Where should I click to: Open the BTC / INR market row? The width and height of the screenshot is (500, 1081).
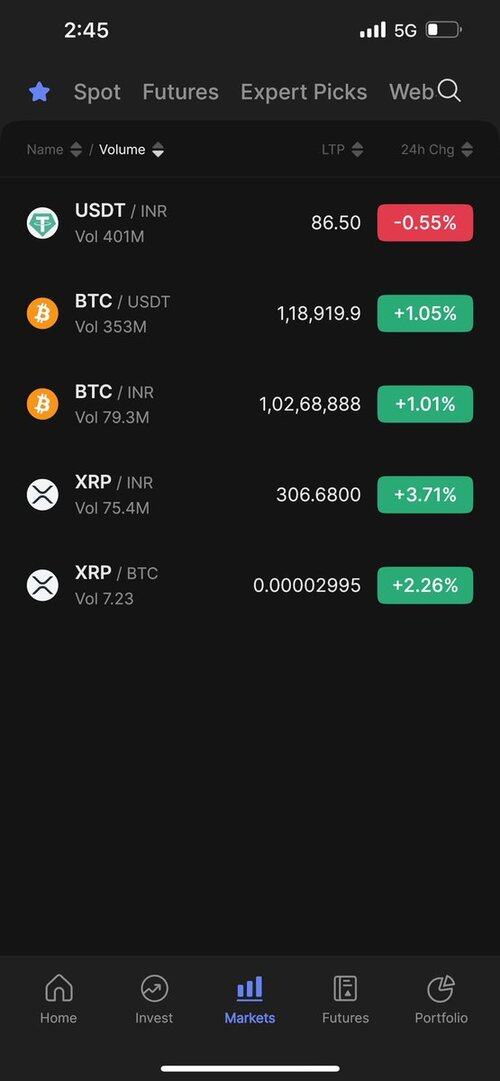pyautogui.click(x=250, y=404)
